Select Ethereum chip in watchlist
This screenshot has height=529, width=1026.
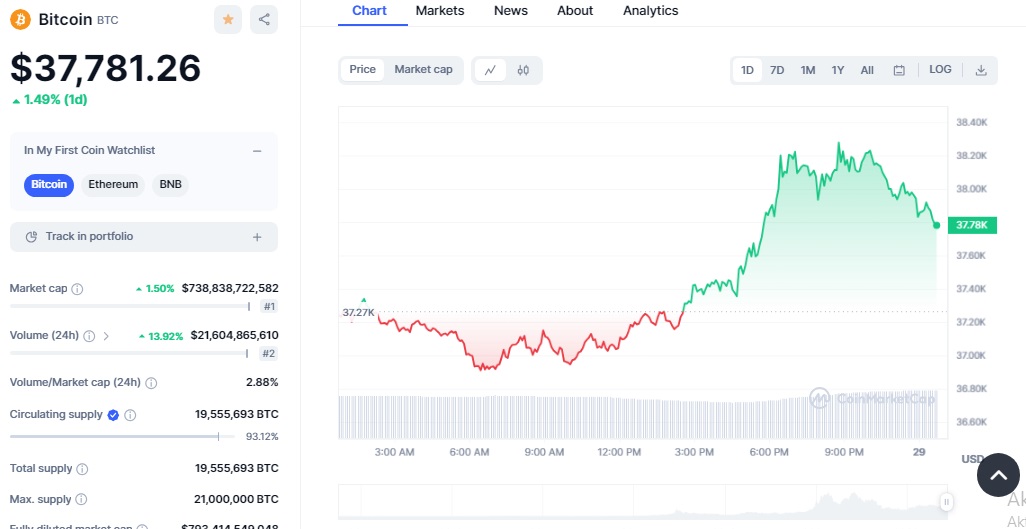(113, 185)
